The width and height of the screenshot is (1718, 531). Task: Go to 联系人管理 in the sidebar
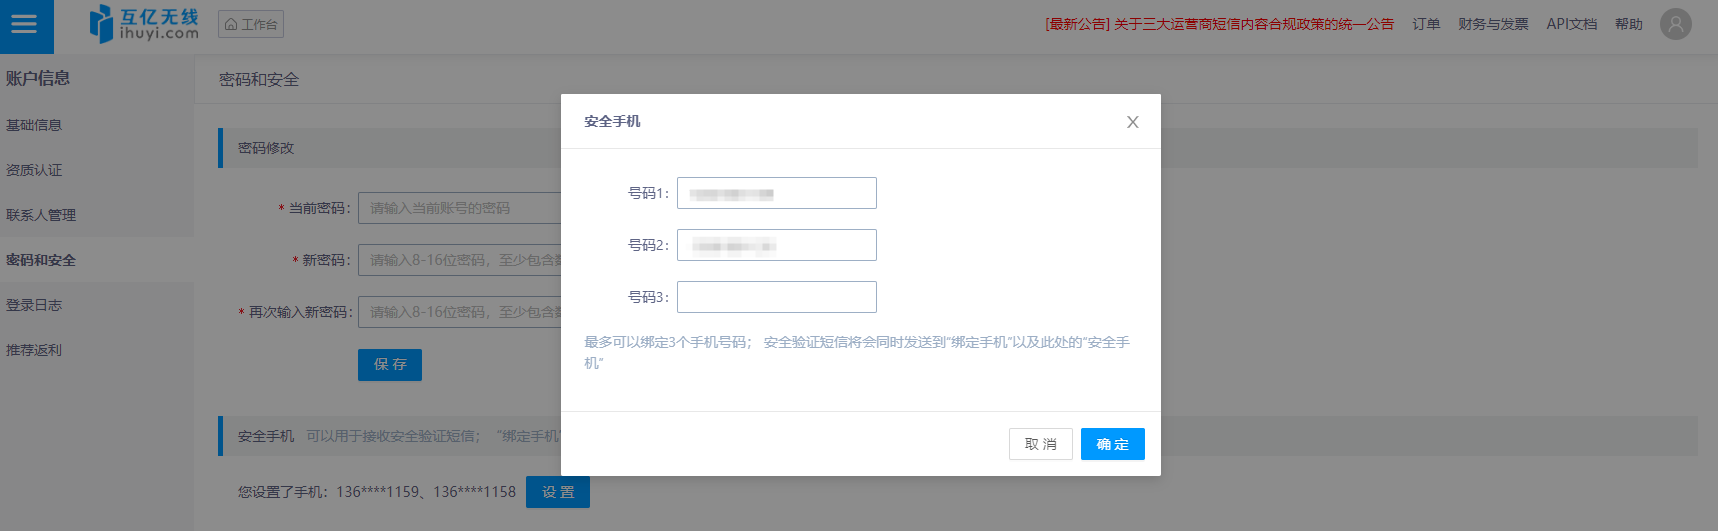pos(41,215)
